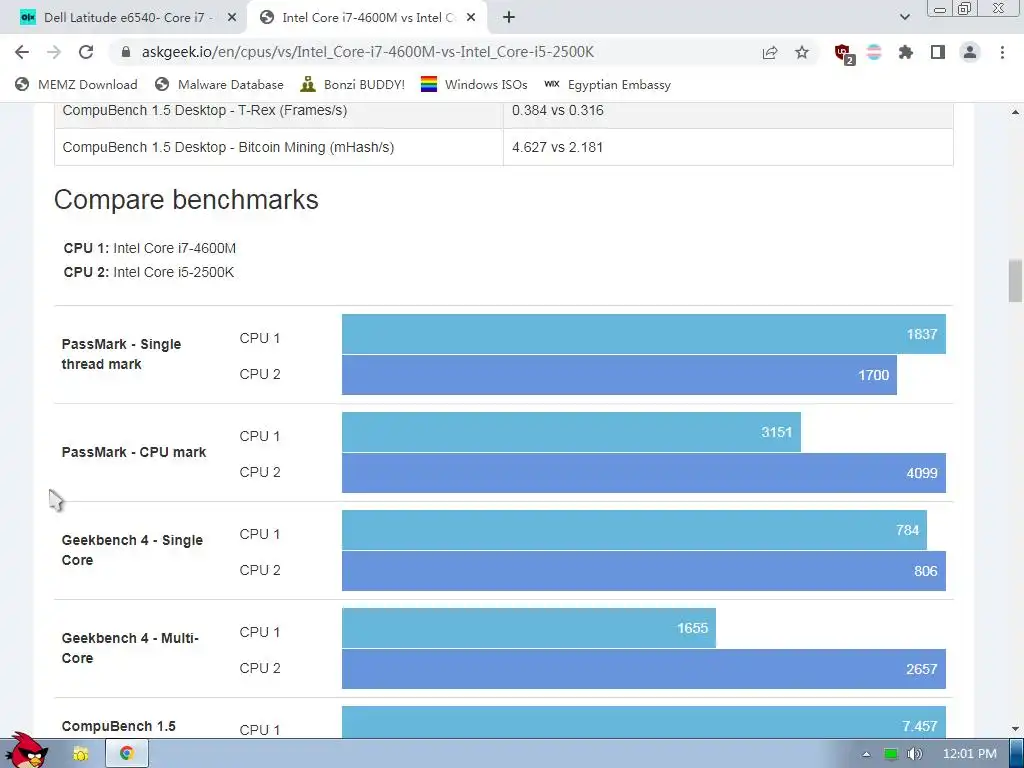Click the Geekbench 4 - Multi-Core label
Image resolution: width=1024 pixels, height=768 pixels.
pyautogui.click(x=130, y=648)
